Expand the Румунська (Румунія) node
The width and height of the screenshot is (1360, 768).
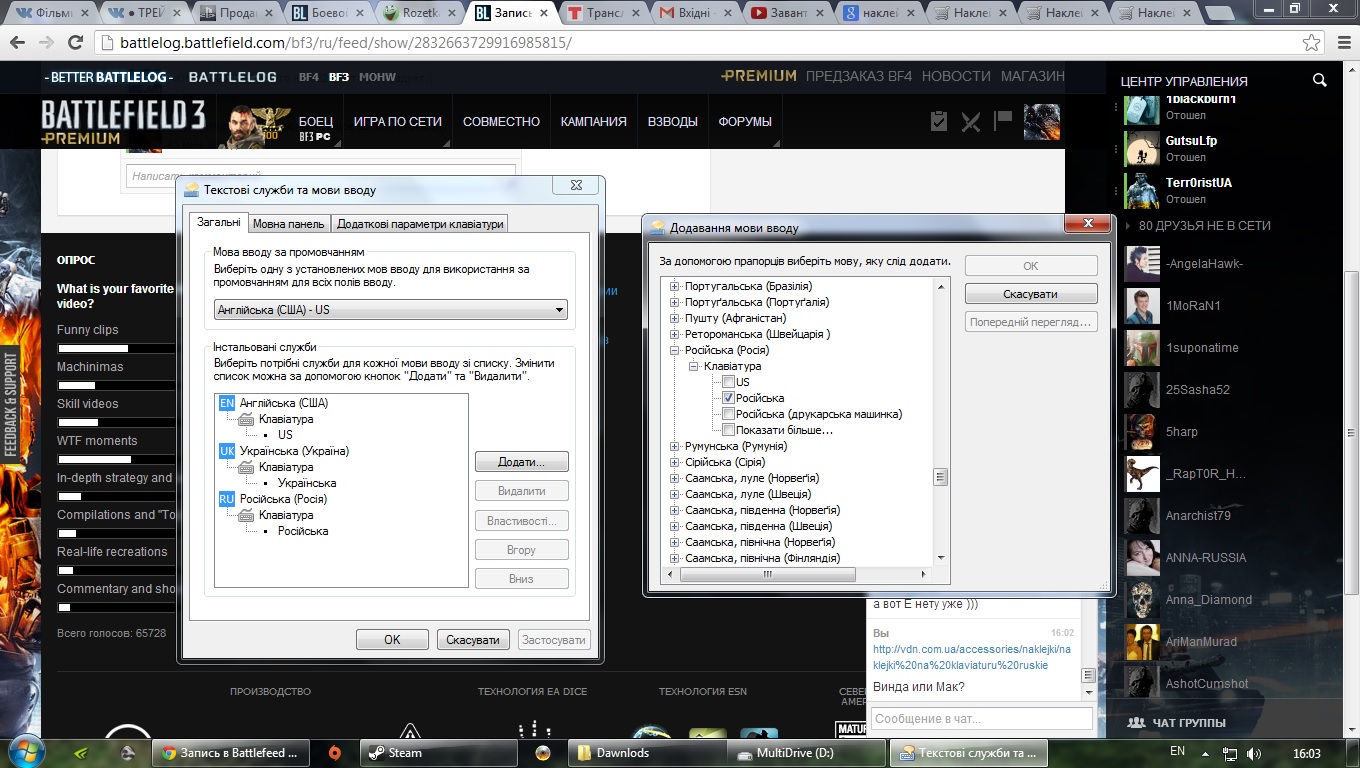(676, 447)
